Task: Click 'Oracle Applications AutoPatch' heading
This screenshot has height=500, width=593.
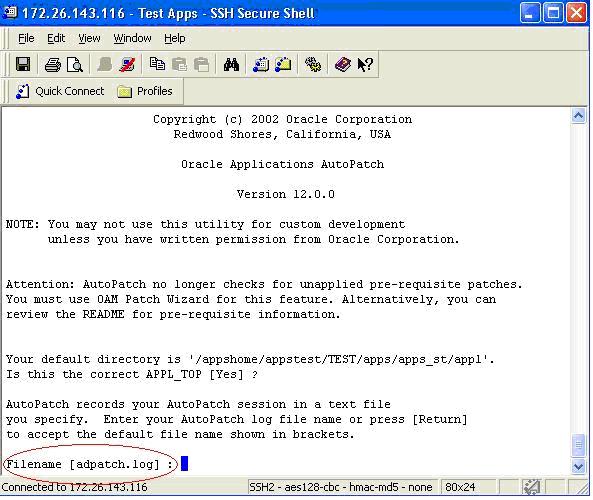Action: [282, 165]
